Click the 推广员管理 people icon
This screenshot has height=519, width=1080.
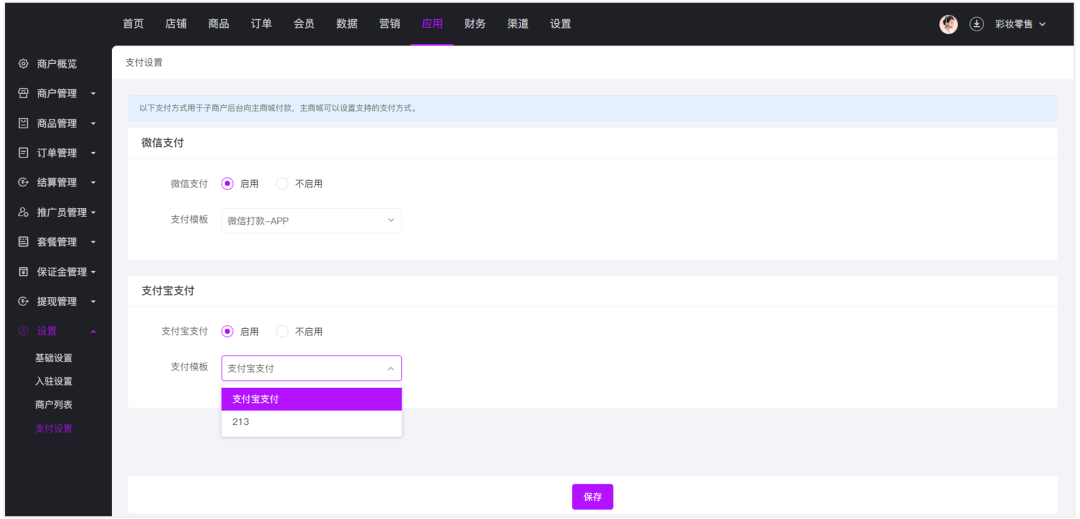pyautogui.click(x=23, y=213)
